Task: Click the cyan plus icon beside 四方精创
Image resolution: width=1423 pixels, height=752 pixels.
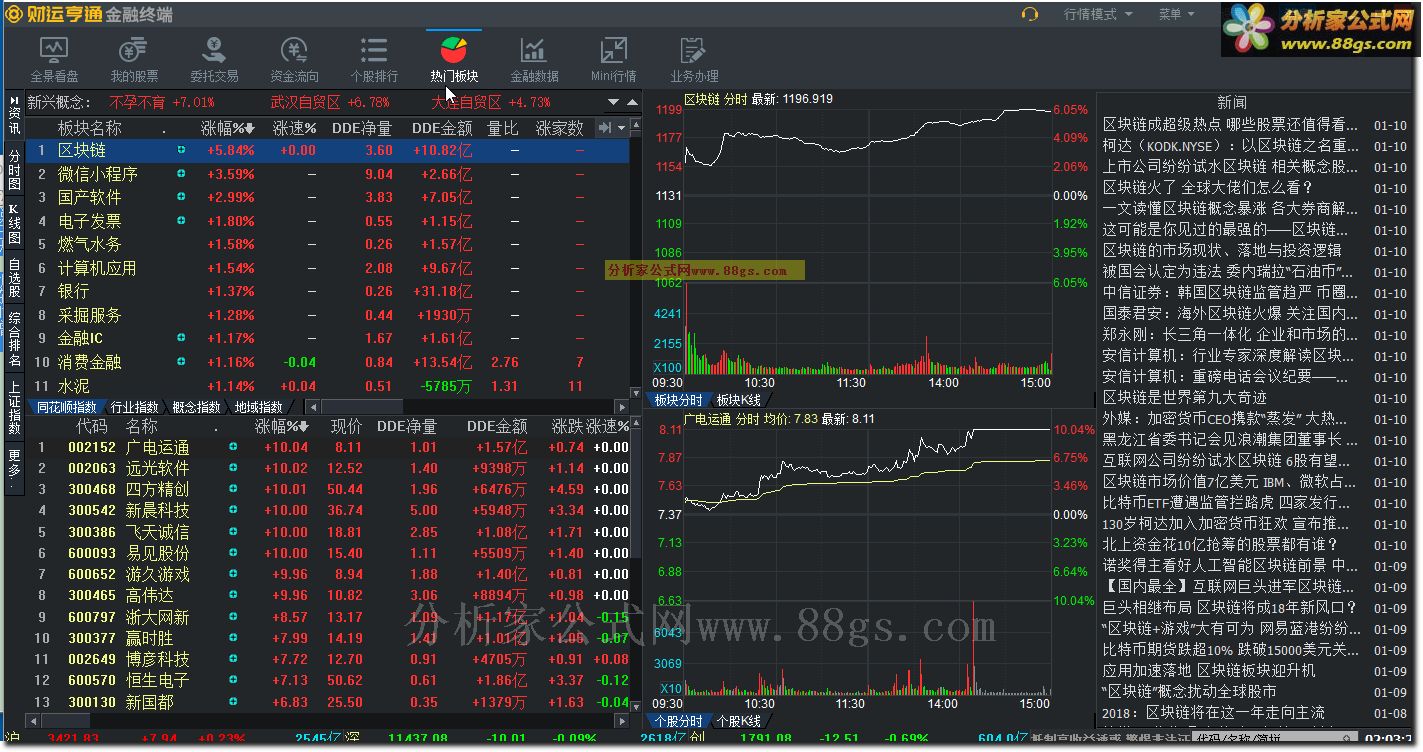Action: tap(233, 489)
